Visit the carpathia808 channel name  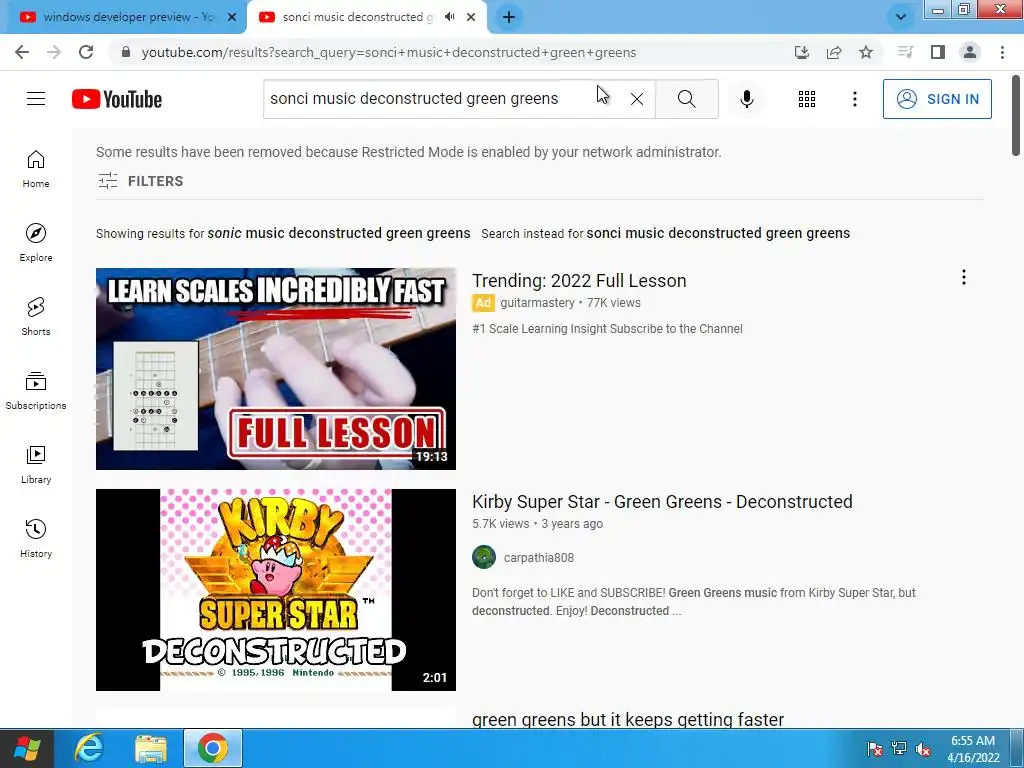[539, 558]
